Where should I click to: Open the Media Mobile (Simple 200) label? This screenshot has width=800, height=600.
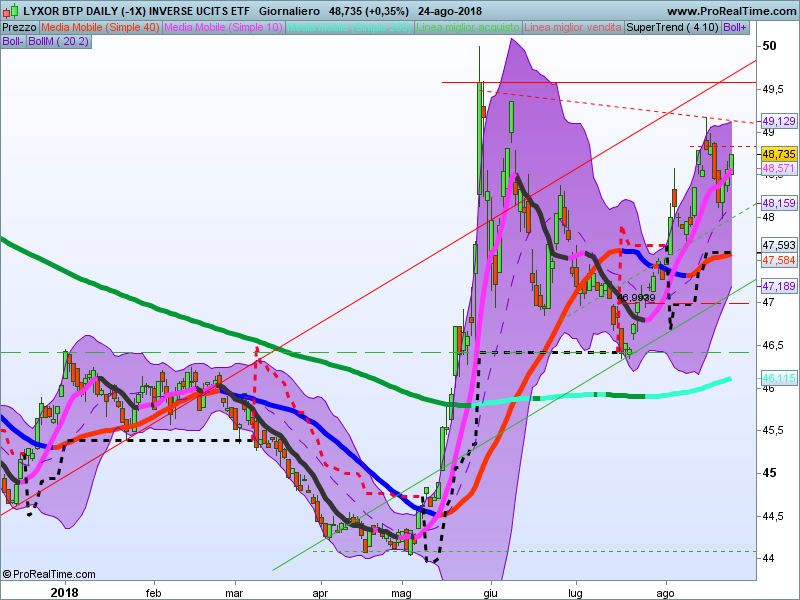click(x=349, y=28)
